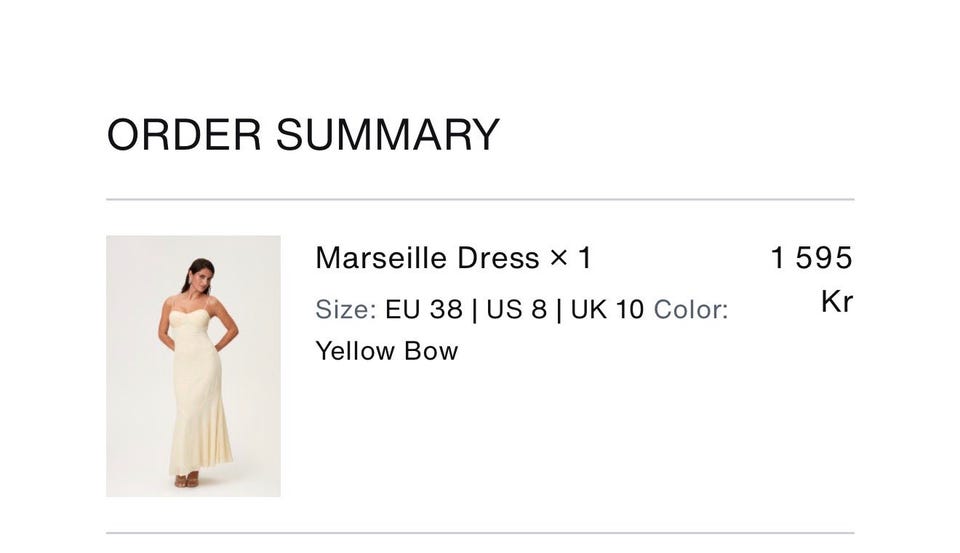This screenshot has height=553, width=960.
Task: Click the divider line below the heading
Action: pyautogui.click(x=480, y=199)
